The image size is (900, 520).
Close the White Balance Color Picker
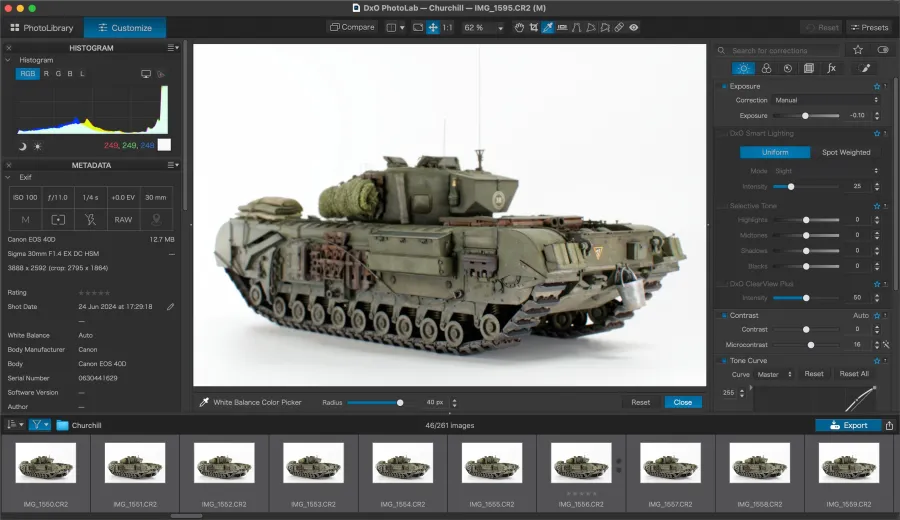[x=682, y=402]
